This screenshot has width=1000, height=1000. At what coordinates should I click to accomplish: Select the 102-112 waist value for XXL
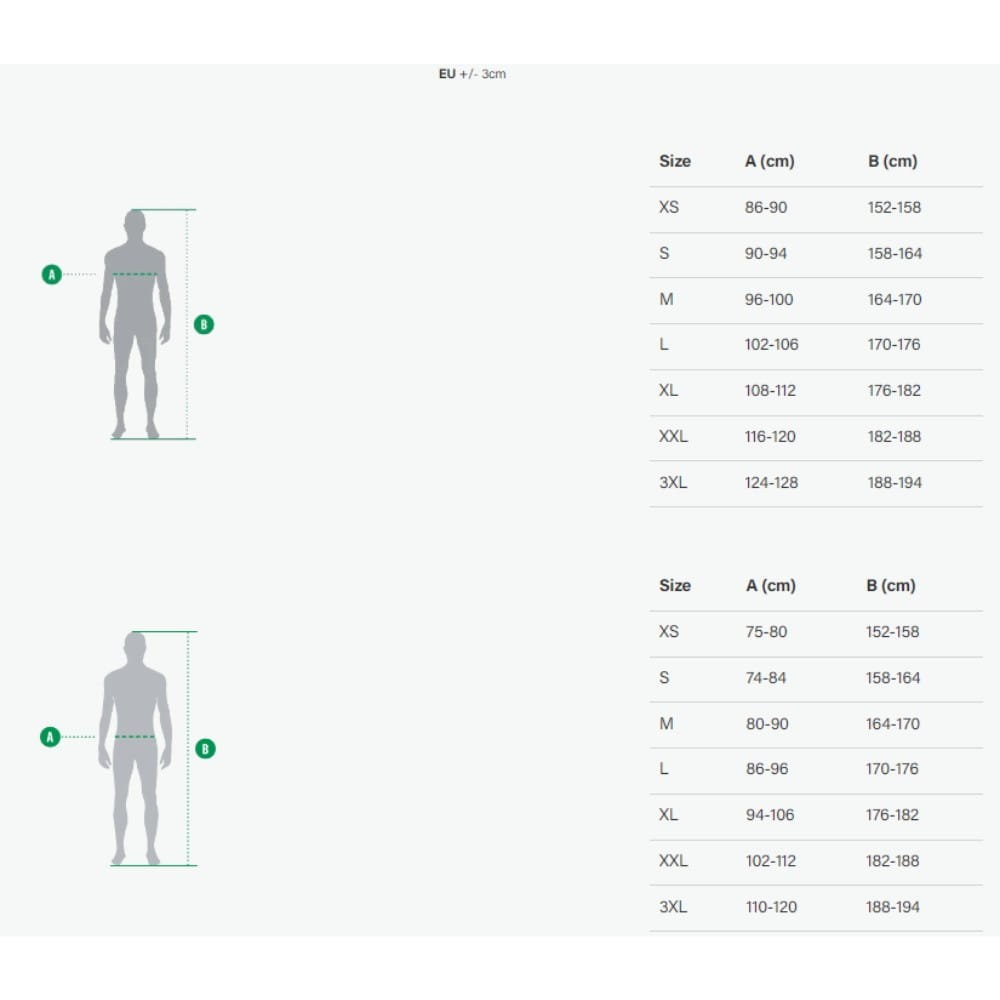(770, 861)
